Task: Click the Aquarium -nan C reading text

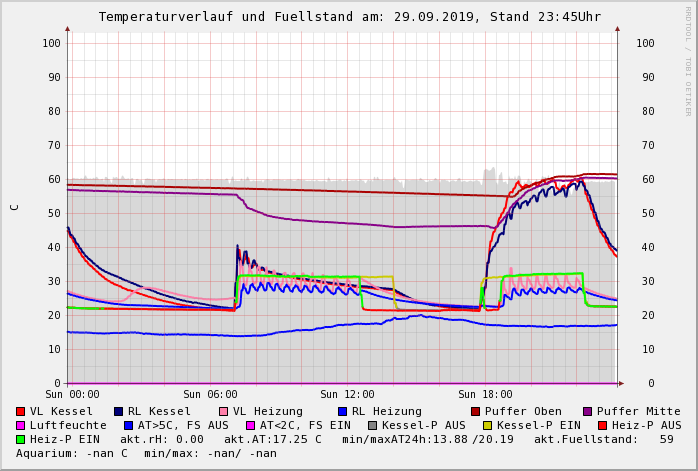Action: [72, 453]
